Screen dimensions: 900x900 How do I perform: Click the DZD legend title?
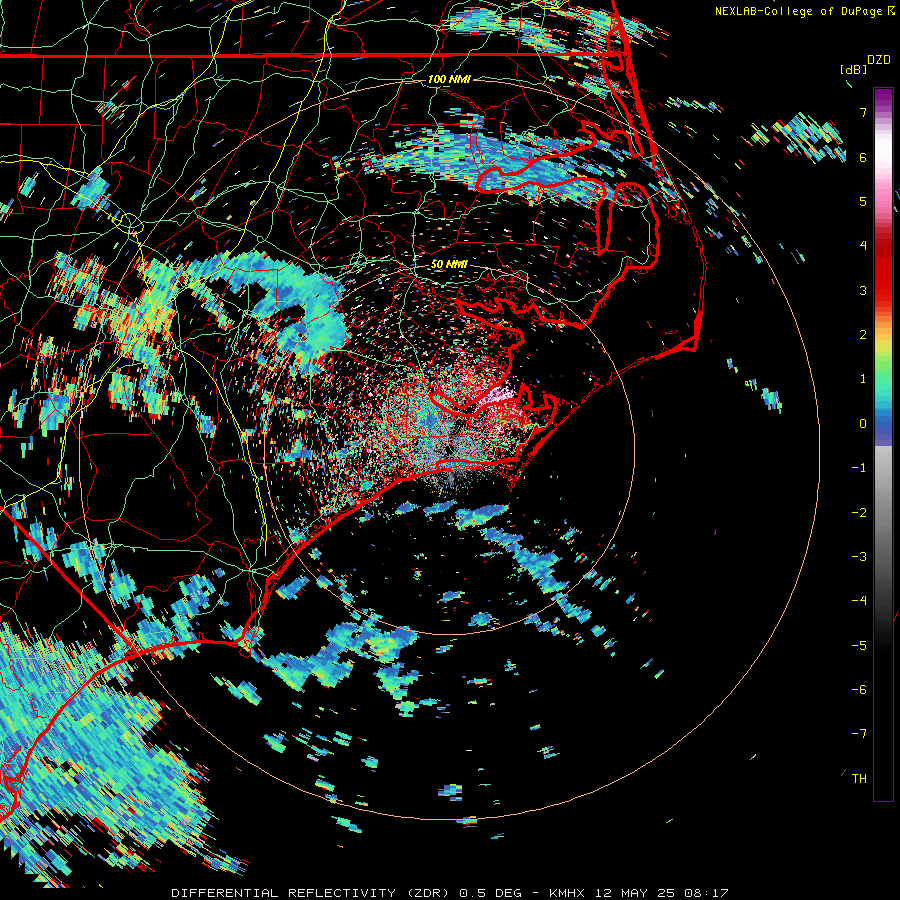879,60
